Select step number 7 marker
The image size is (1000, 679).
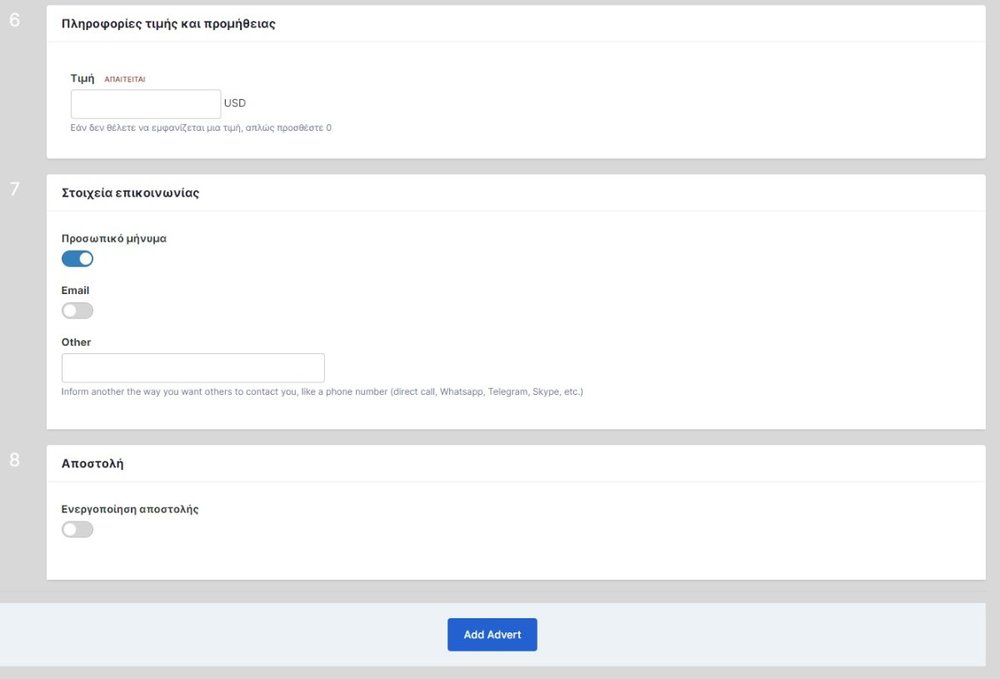point(14,190)
